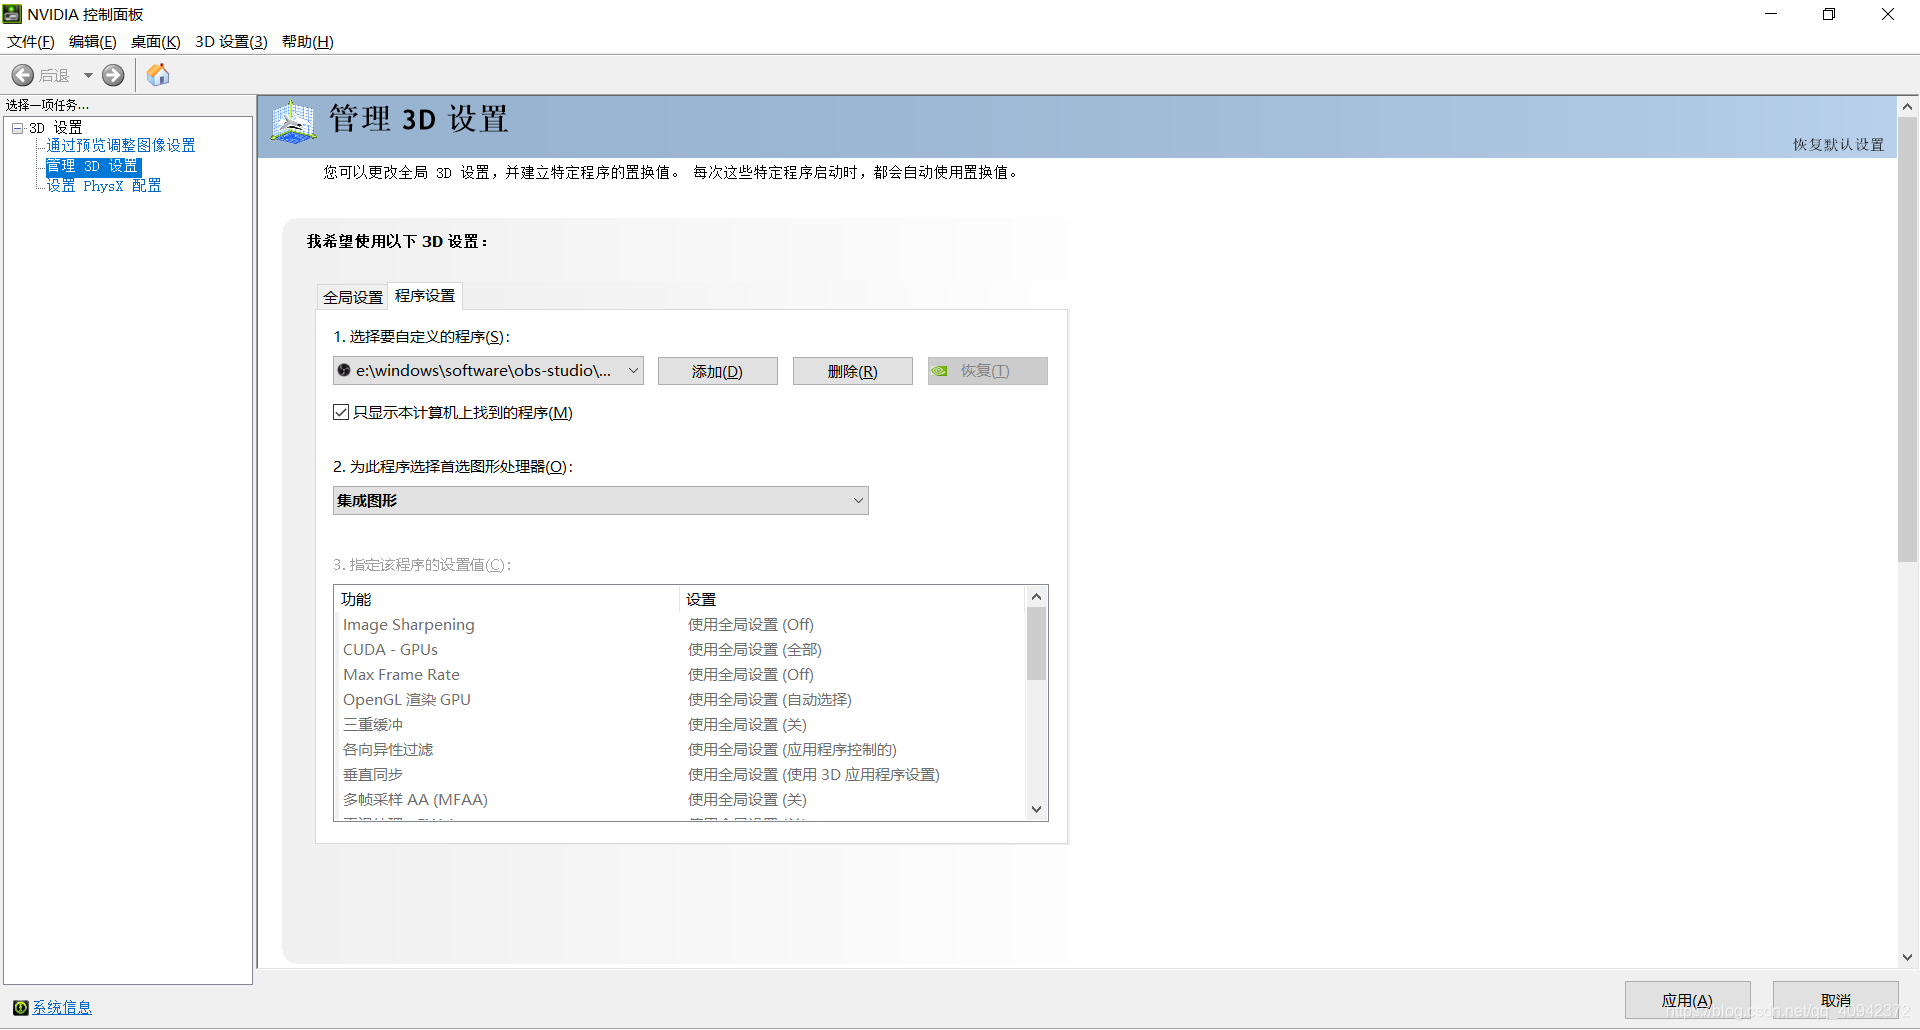The image size is (1920, 1030).
Task: Open the 帮助(H) menu
Action: (307, 42)
